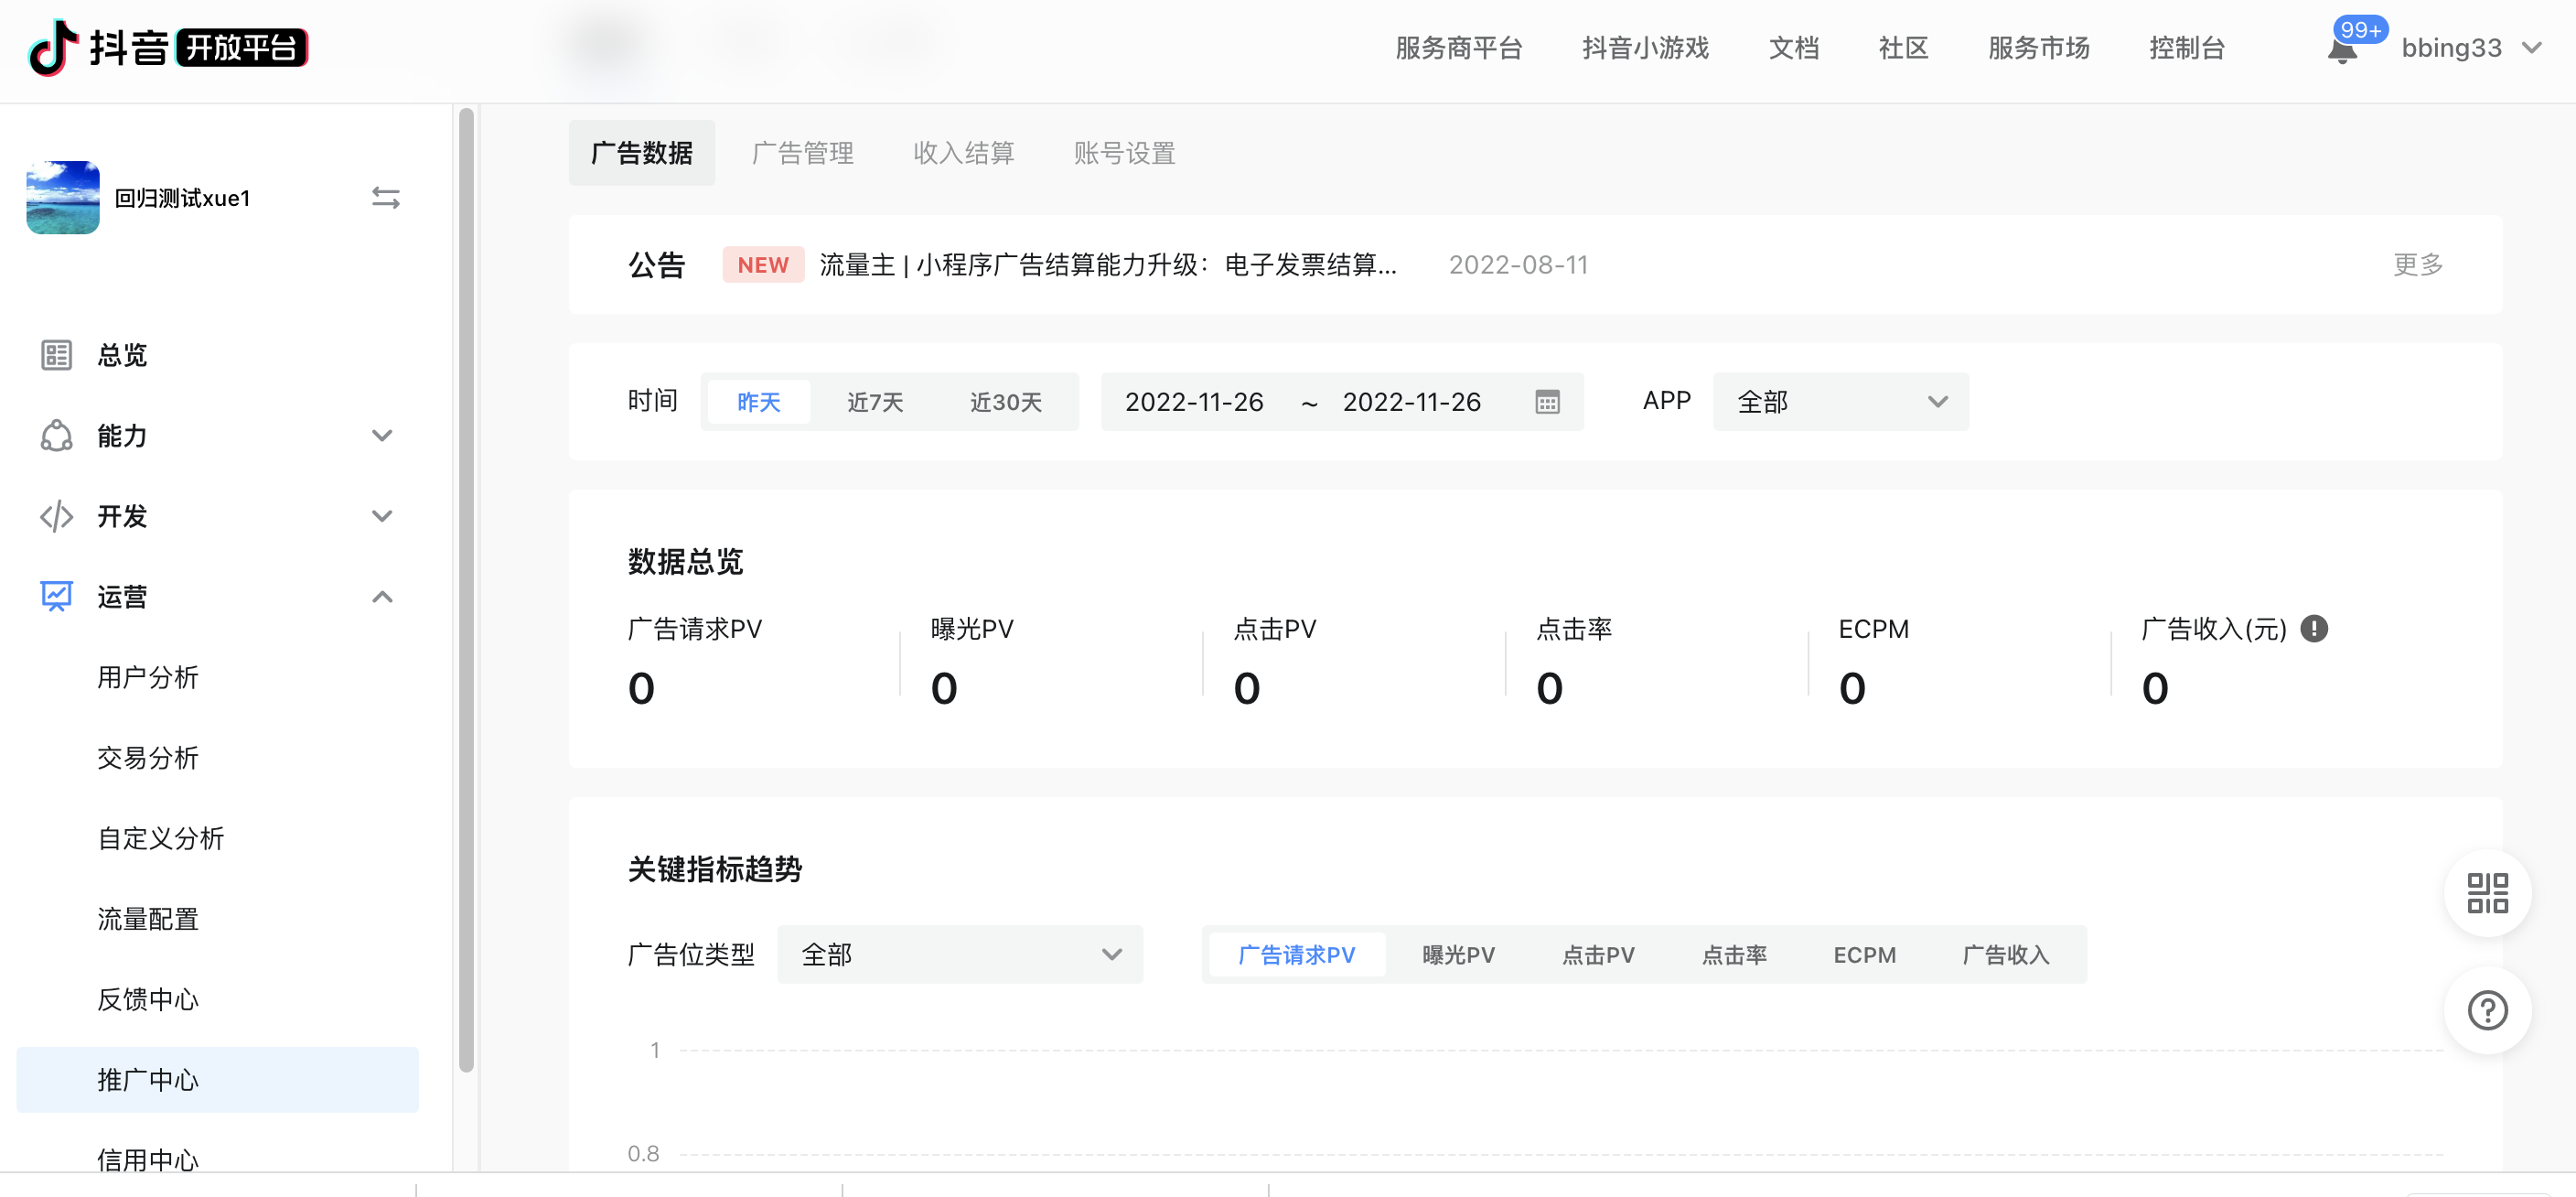The width and height of the screenshot is (2576, 1197).
Task: Select 推广中心 in sidebar
Action: pyautogui.click(x=217, y=1080)
